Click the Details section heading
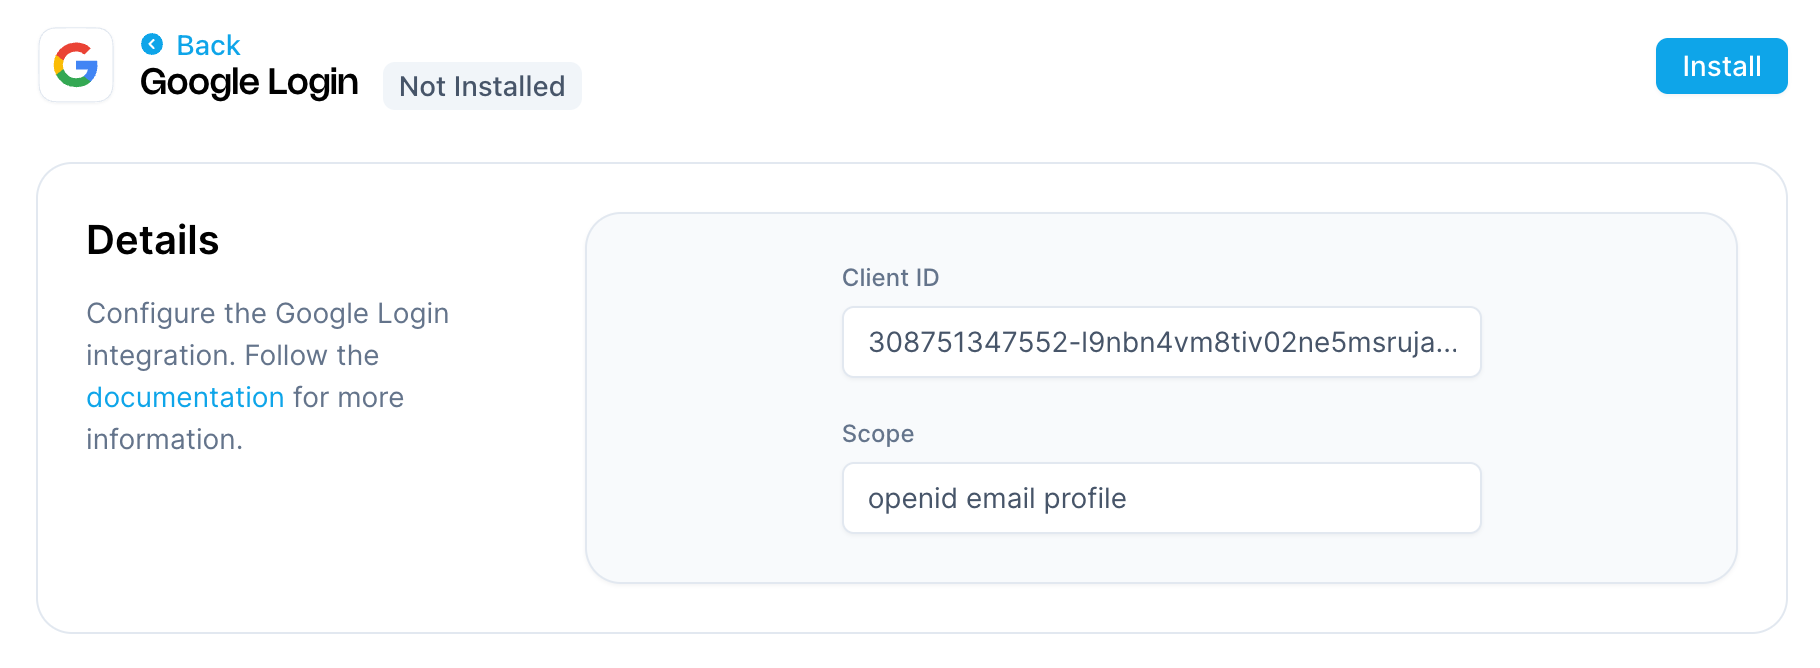Screen dimensions: 1820x668 click(x=152, y=240)
